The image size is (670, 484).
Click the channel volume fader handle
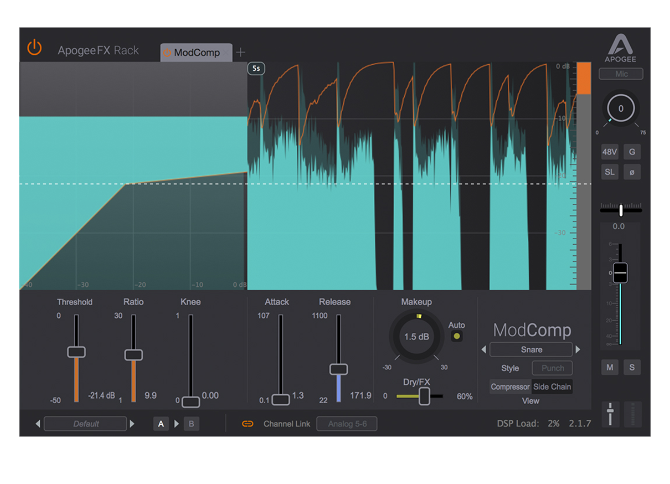tap(620, 273)
